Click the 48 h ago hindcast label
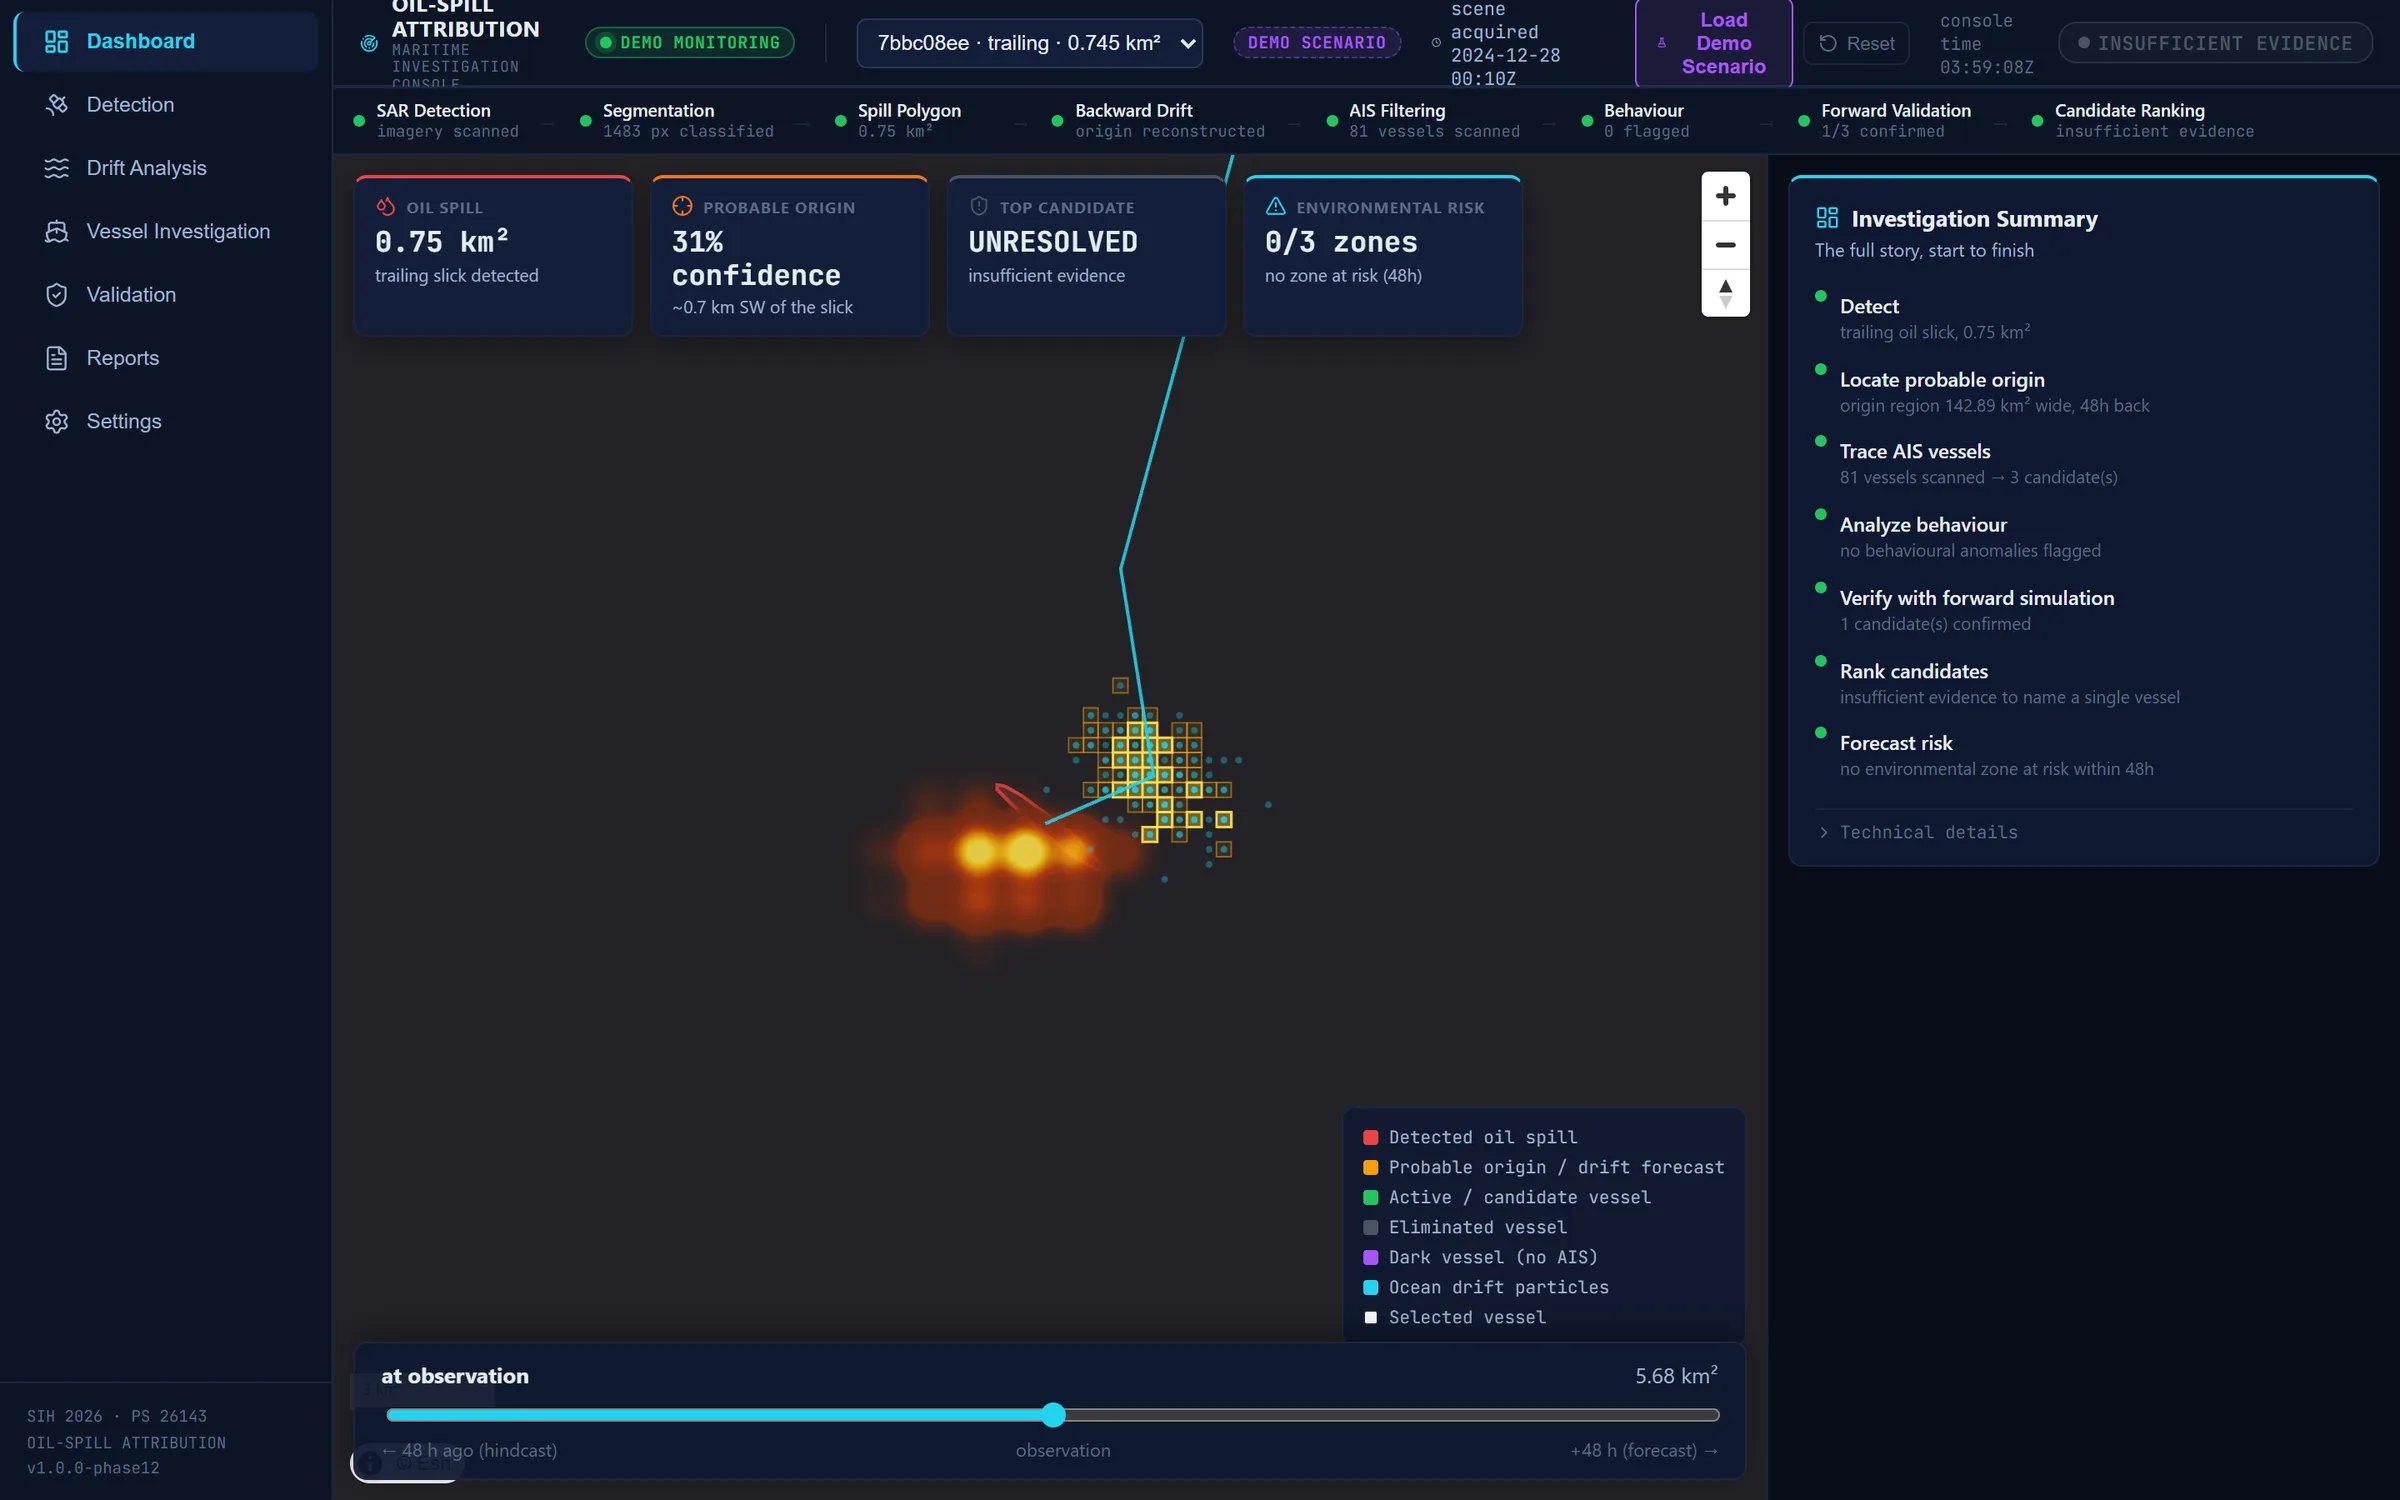The image size is (2400, 1500). [469, 1450]
